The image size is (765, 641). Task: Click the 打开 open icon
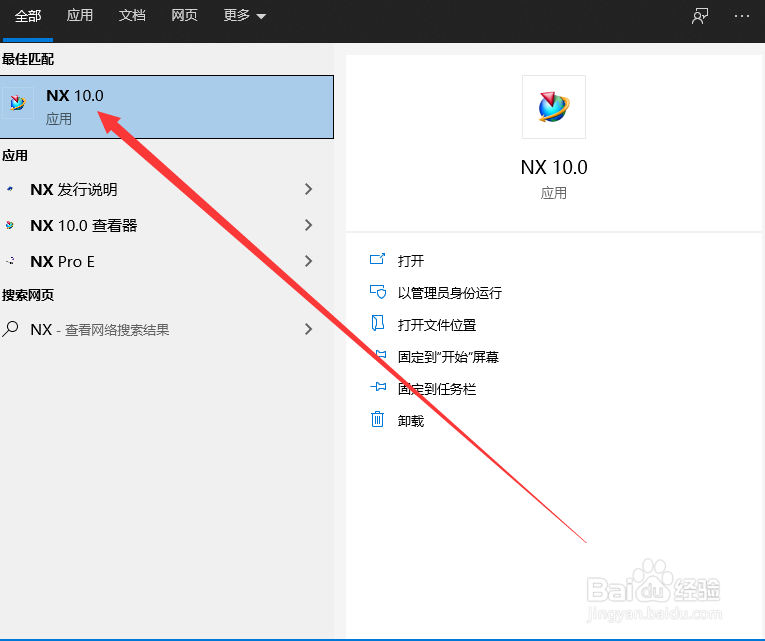coord(378,260)
